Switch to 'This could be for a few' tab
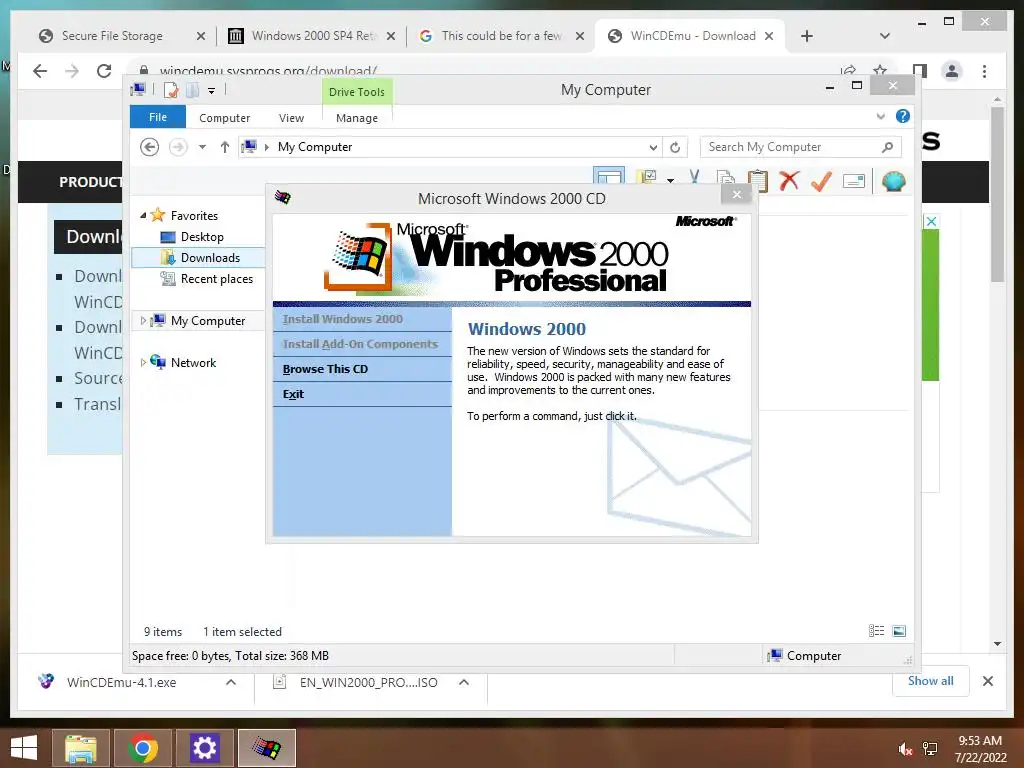Screen dimensions: 1024x768 pyautogui.click(x=502, y=36)
